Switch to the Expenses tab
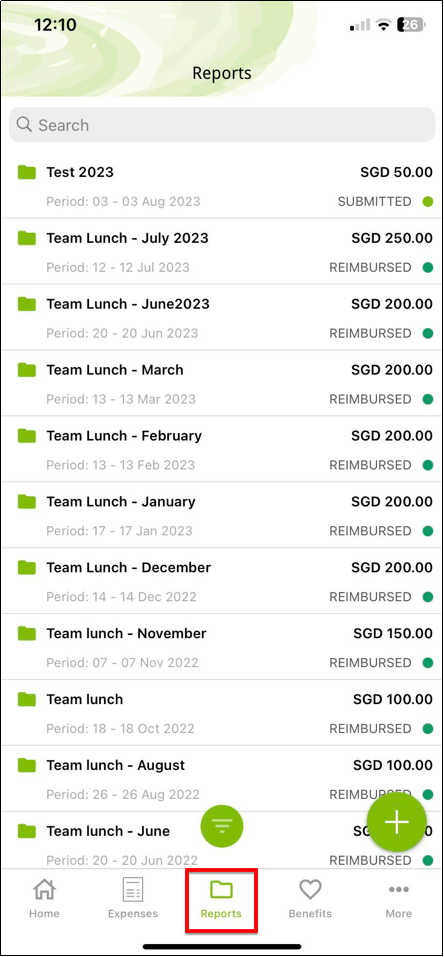Screen dimensions: 444x957 click(x=133, y=898)
